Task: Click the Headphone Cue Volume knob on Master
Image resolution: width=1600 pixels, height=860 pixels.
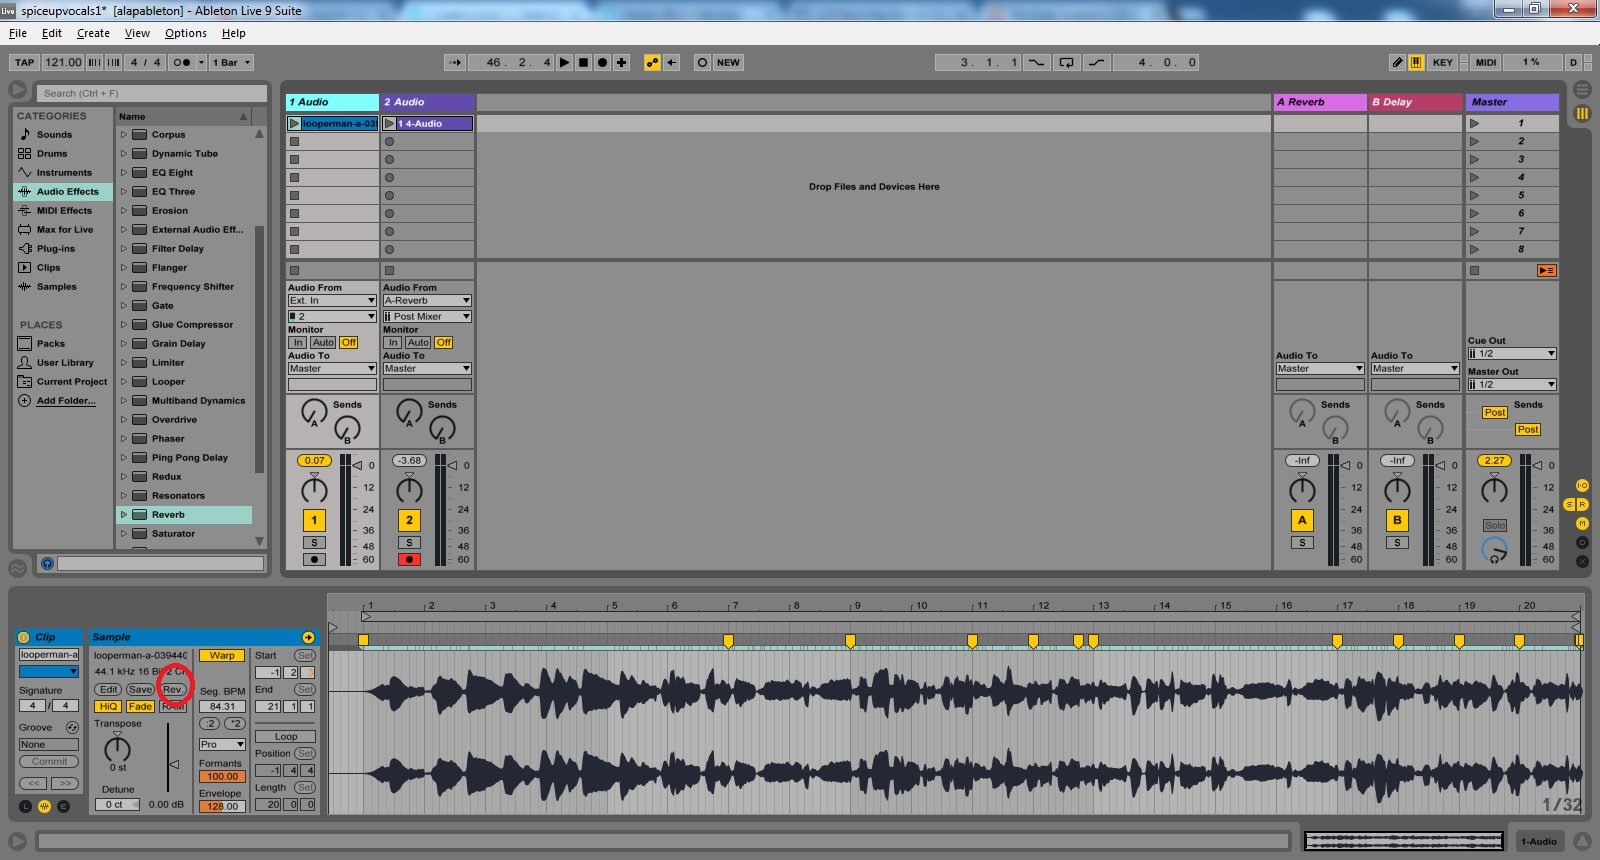Action: [x=1494, y=549]
